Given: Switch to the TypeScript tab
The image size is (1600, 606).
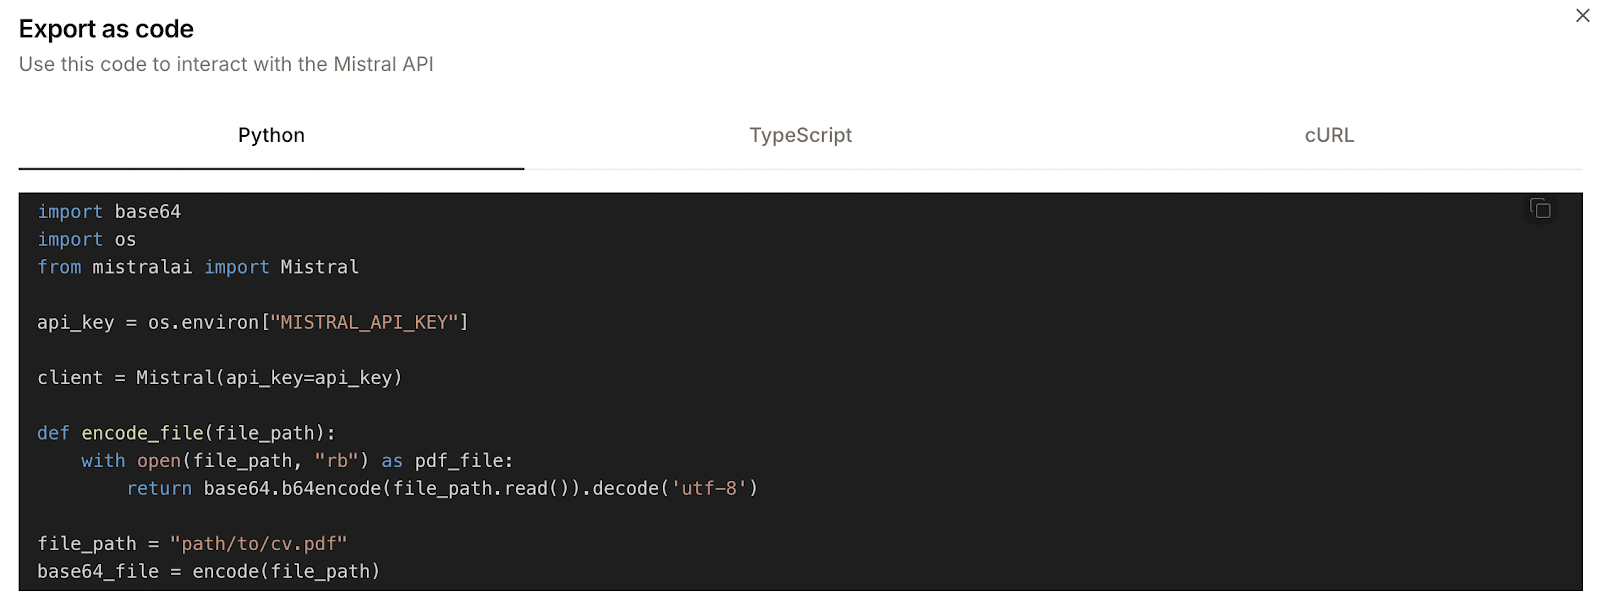Looking at the screenshot, I should (x=799, y=135).
